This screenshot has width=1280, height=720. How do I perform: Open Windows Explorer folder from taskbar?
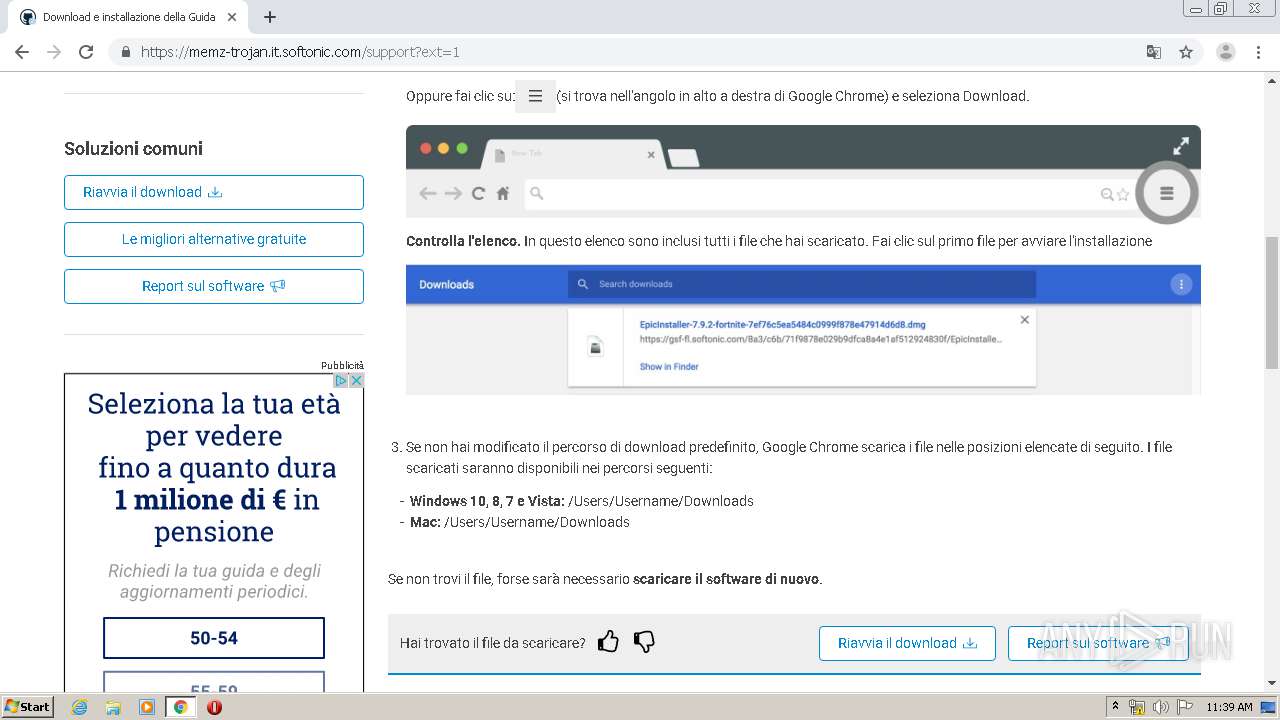pyautogui.click(x=113, y=707)
